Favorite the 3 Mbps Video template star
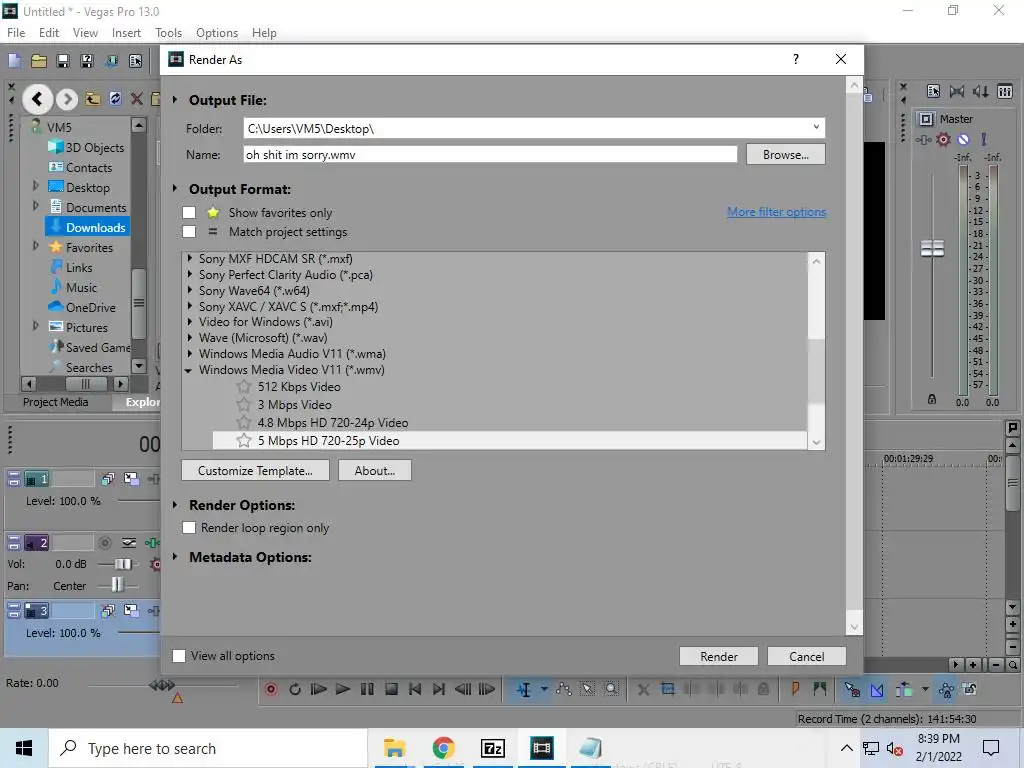Screen dimensions: 1024x768 (x=244, y=405)
